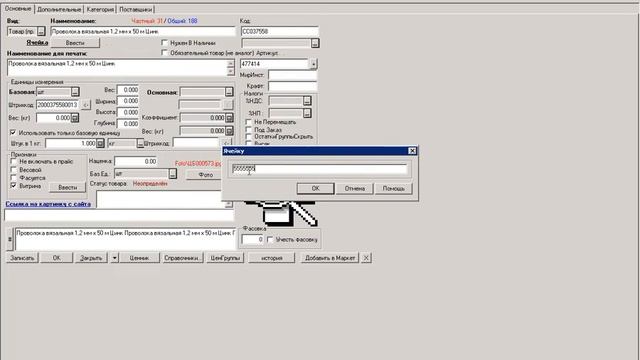Expand the Артикул 477414 dropdown arrow
640x360 pixels.
point(313,64)
